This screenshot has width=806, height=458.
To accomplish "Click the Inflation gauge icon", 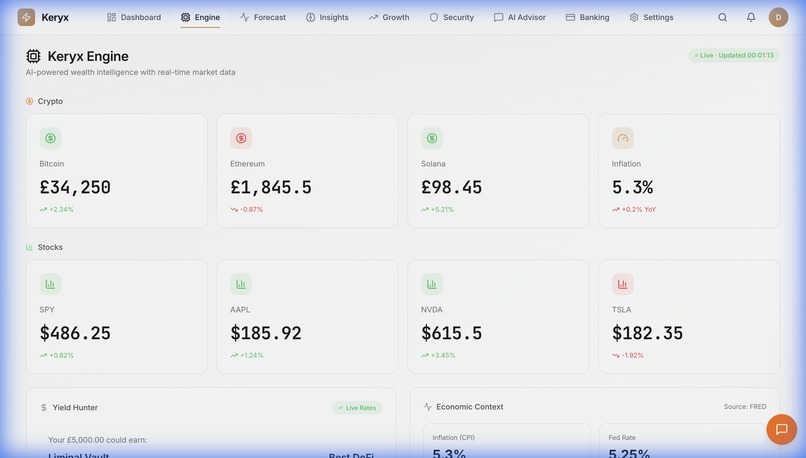I will (x=622, y=138).
